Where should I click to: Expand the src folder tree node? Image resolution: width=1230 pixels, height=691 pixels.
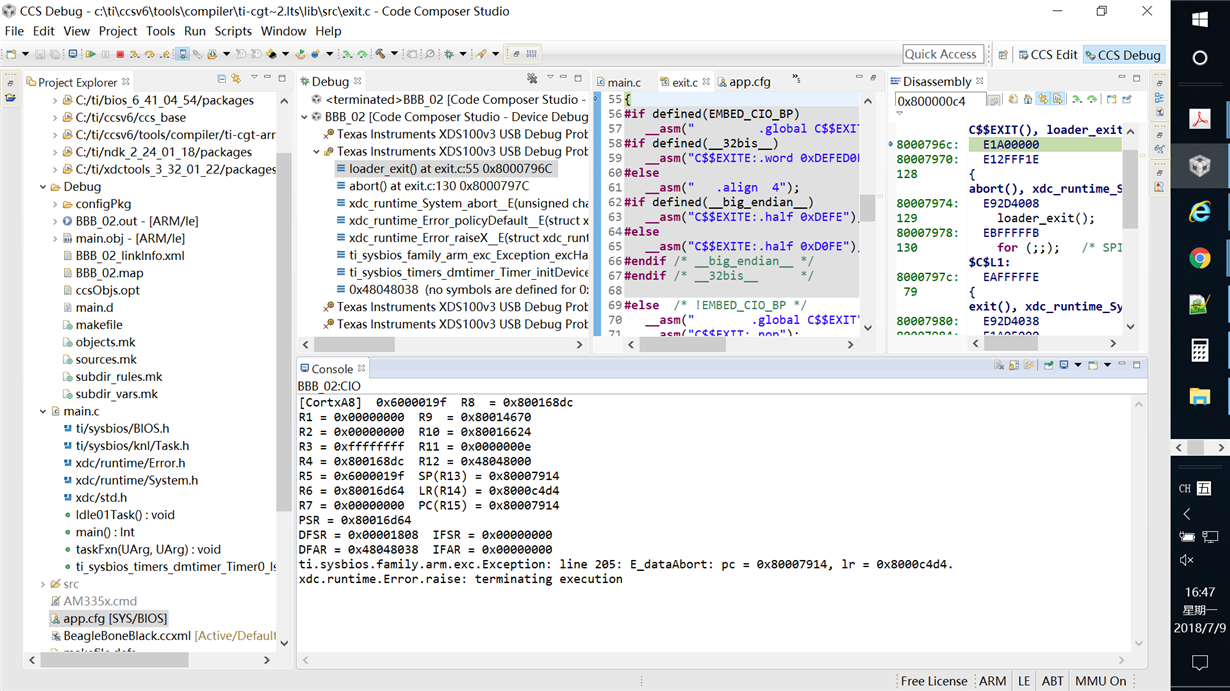[43, 584]
